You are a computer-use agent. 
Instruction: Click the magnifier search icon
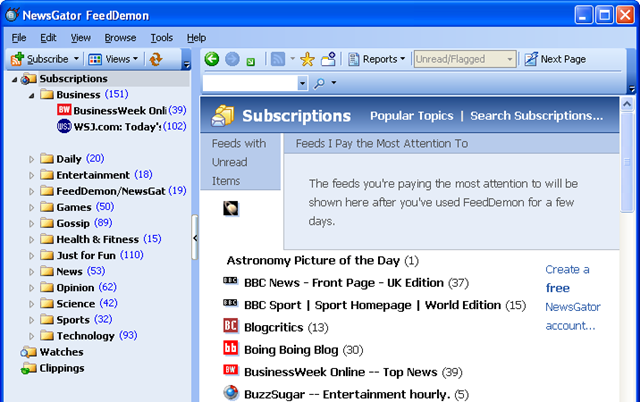coord(319,83)
